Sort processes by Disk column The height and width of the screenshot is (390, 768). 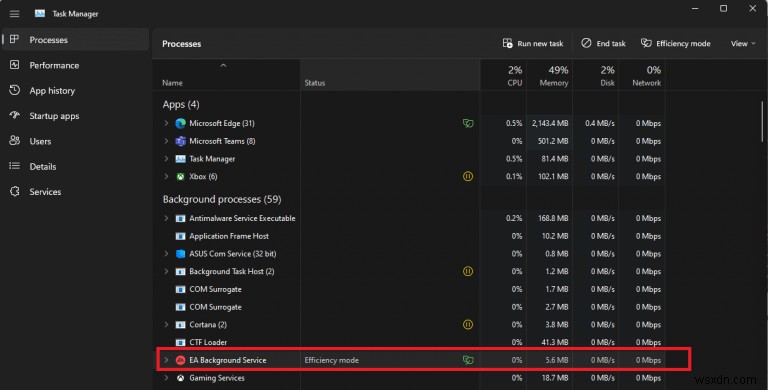(596, 75)
